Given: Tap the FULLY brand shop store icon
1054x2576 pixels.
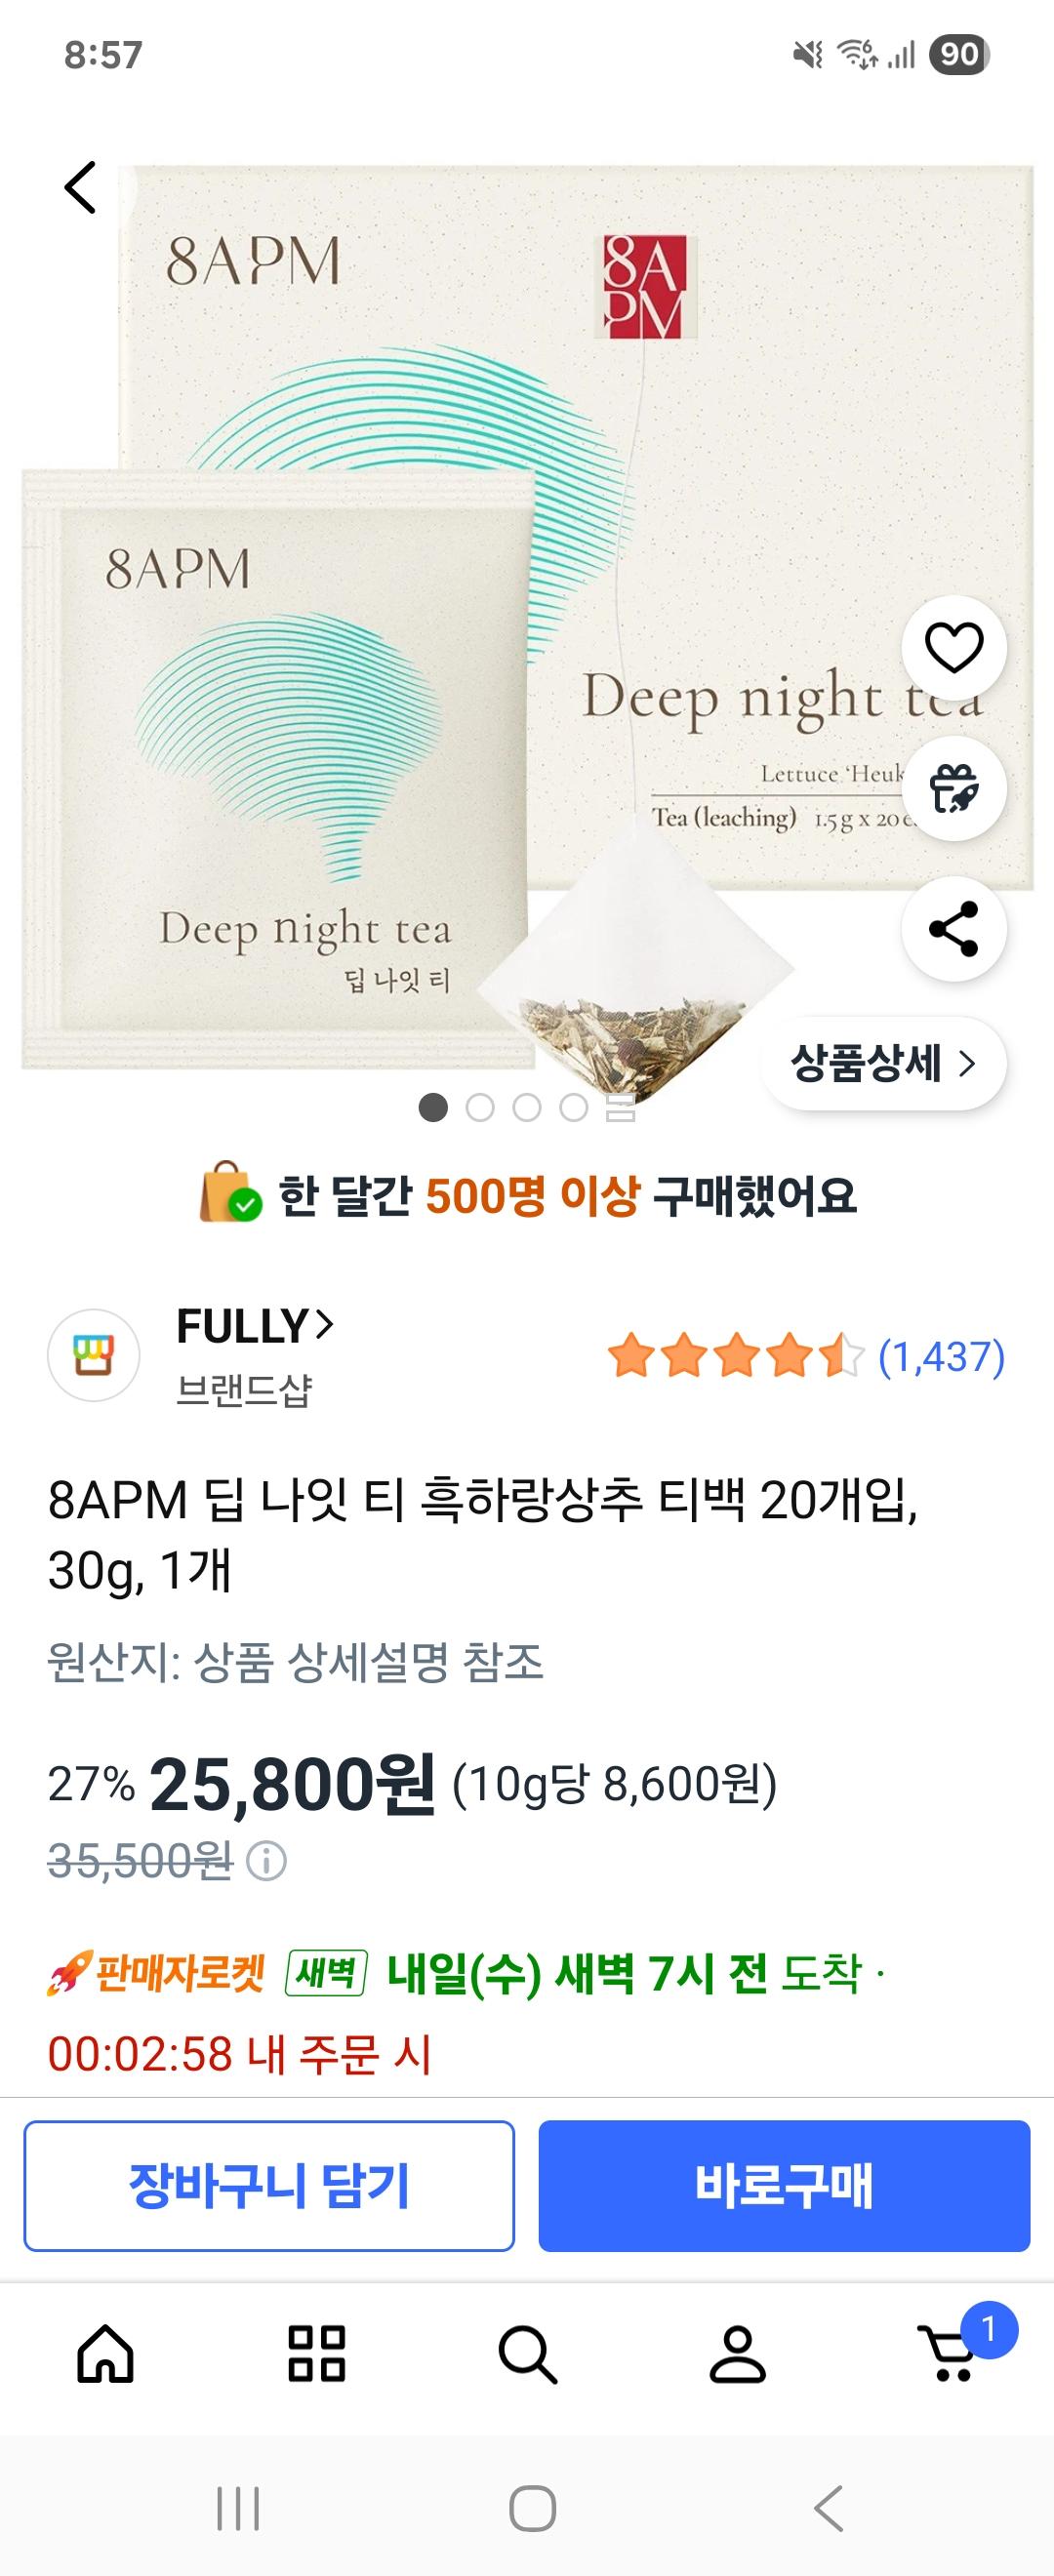Looking at the screenshot, I should coord(93,1355).
